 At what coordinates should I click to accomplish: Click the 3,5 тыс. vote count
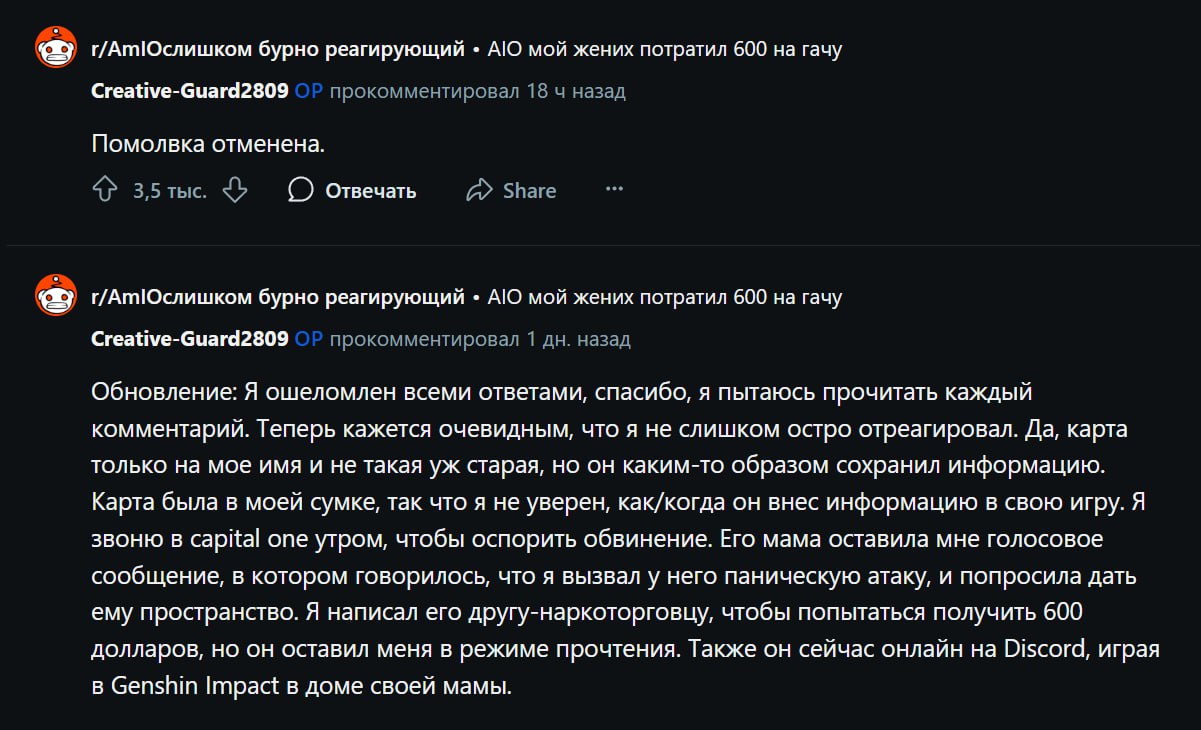click(x=170, y=191)
